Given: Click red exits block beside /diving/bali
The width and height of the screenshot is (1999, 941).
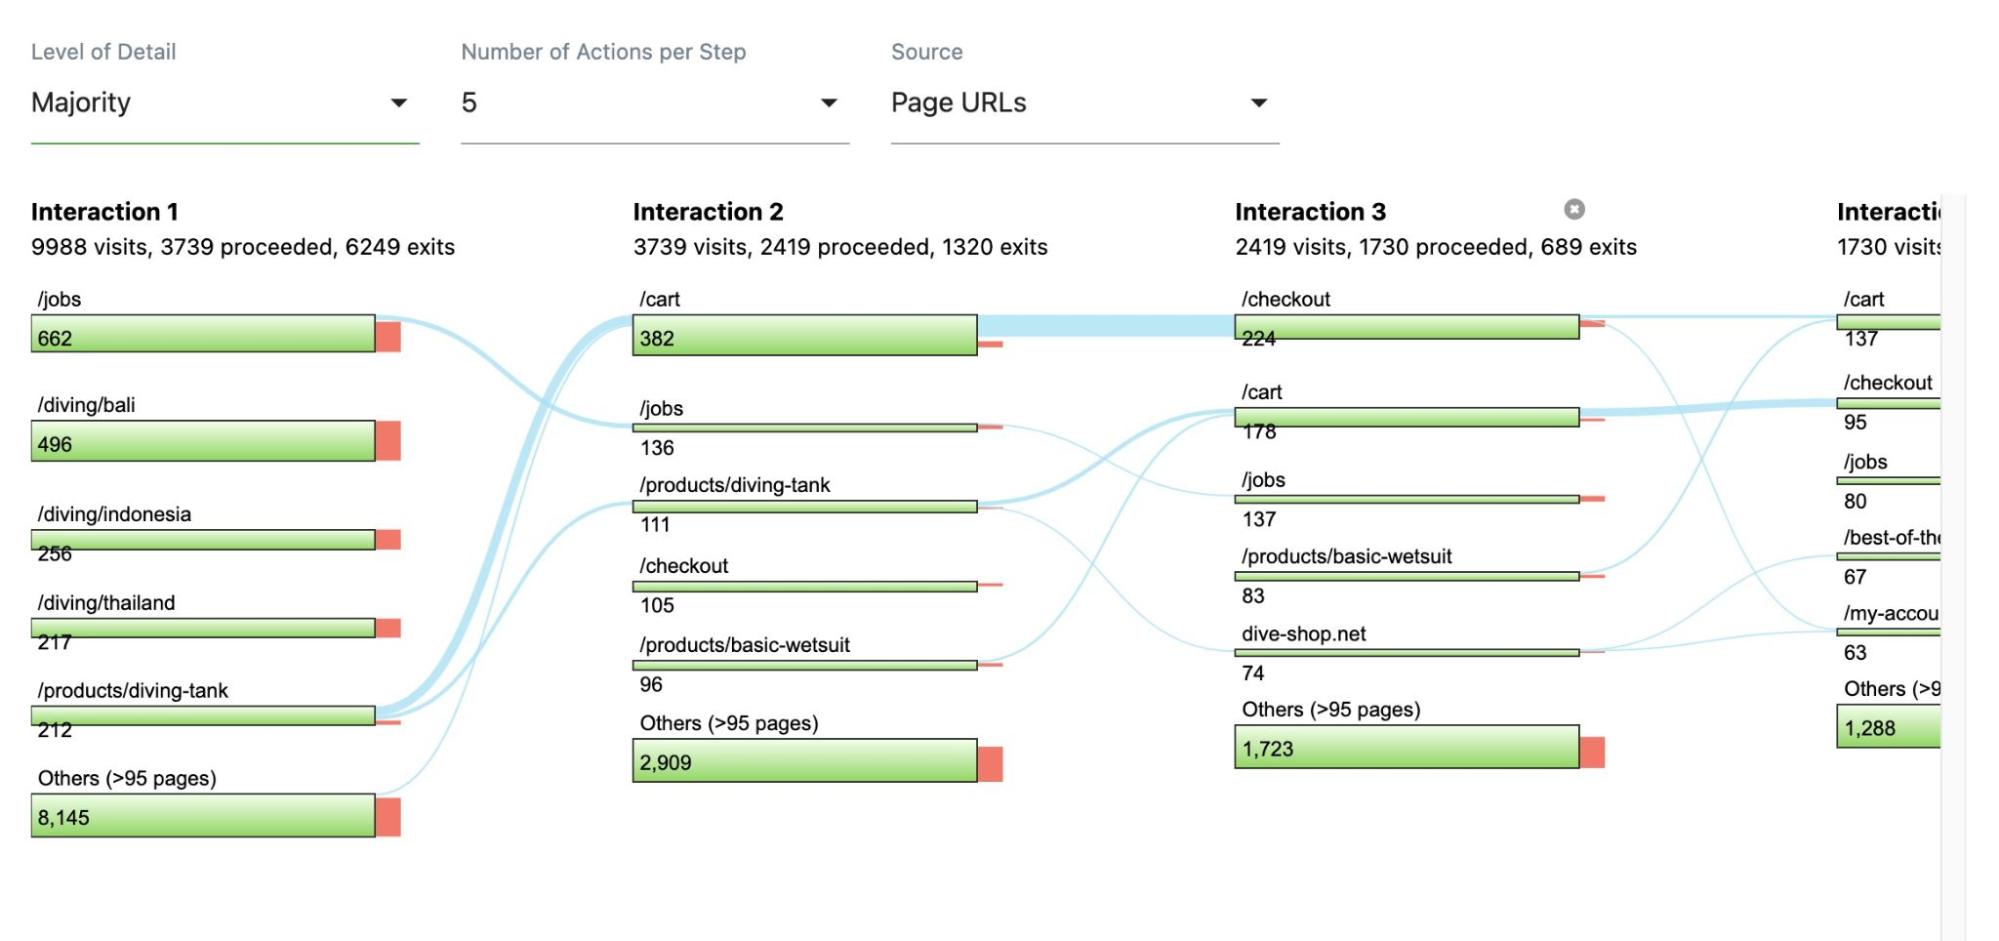Looking at the screenshot, I should point(389,441).
